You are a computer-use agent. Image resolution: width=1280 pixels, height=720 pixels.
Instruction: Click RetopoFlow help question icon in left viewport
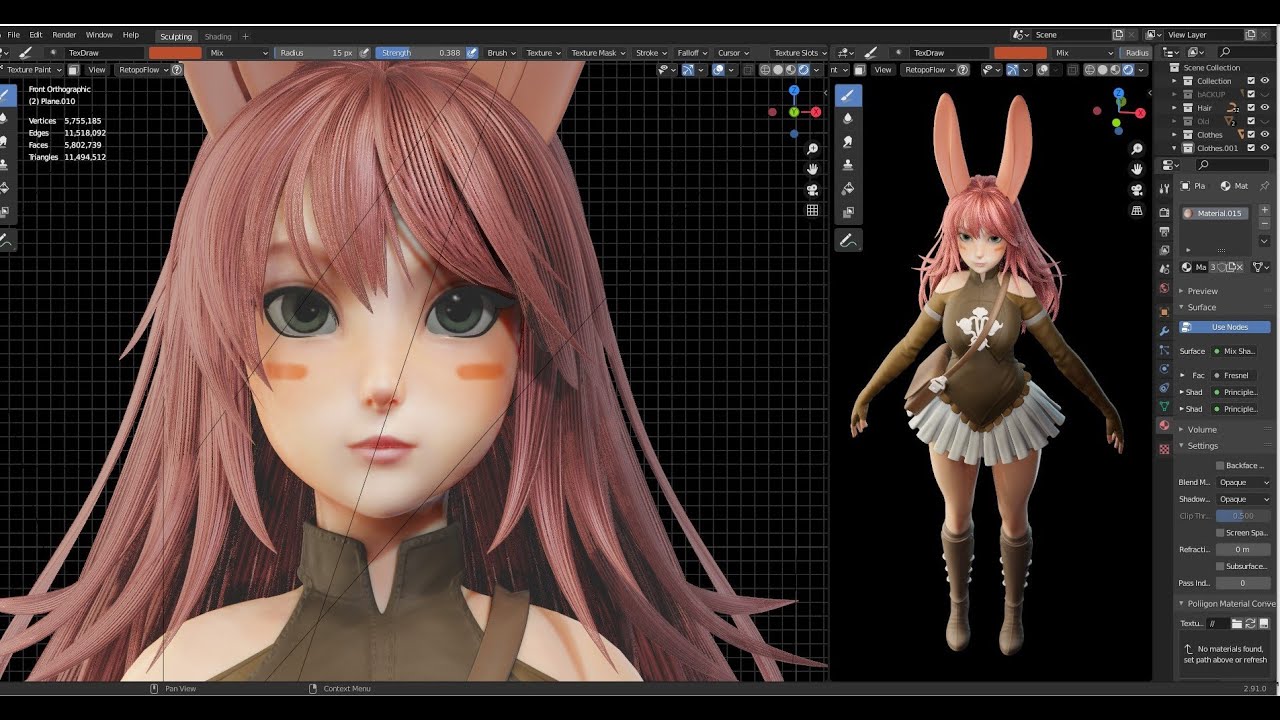pyautogui.click(x=177, y=70)
